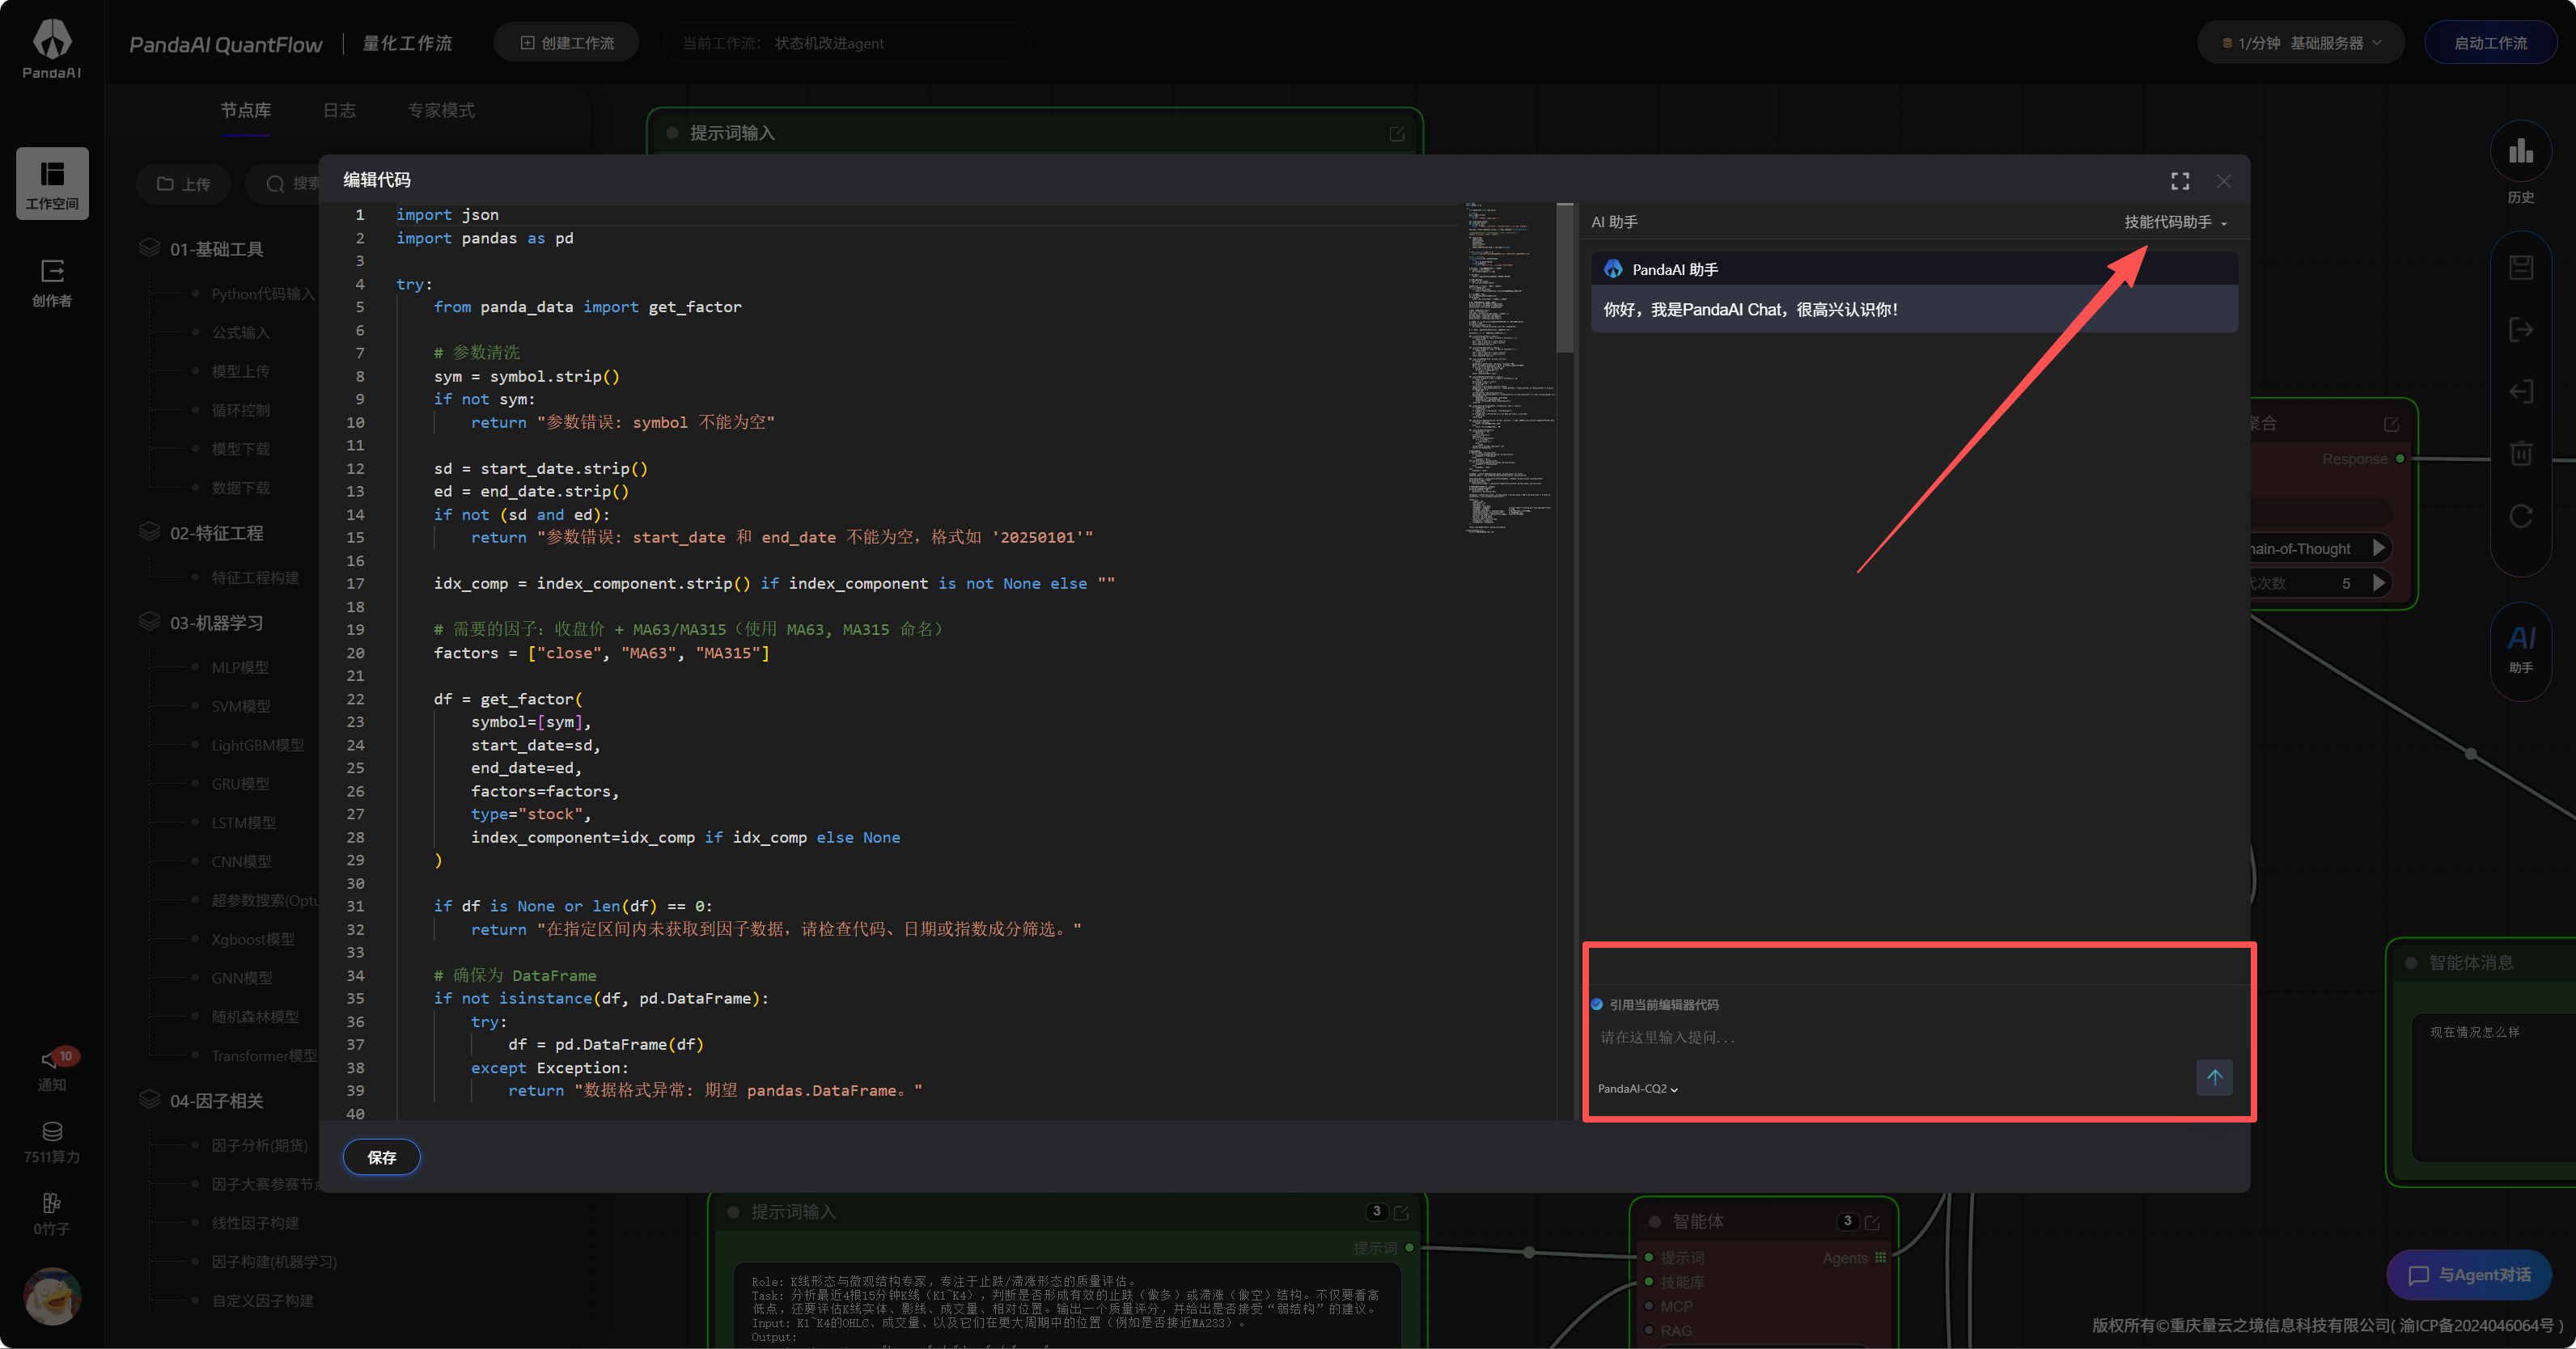Click the 与Agent对话 chat button
The image size is (2576, 1349).
point(2469,1274)
